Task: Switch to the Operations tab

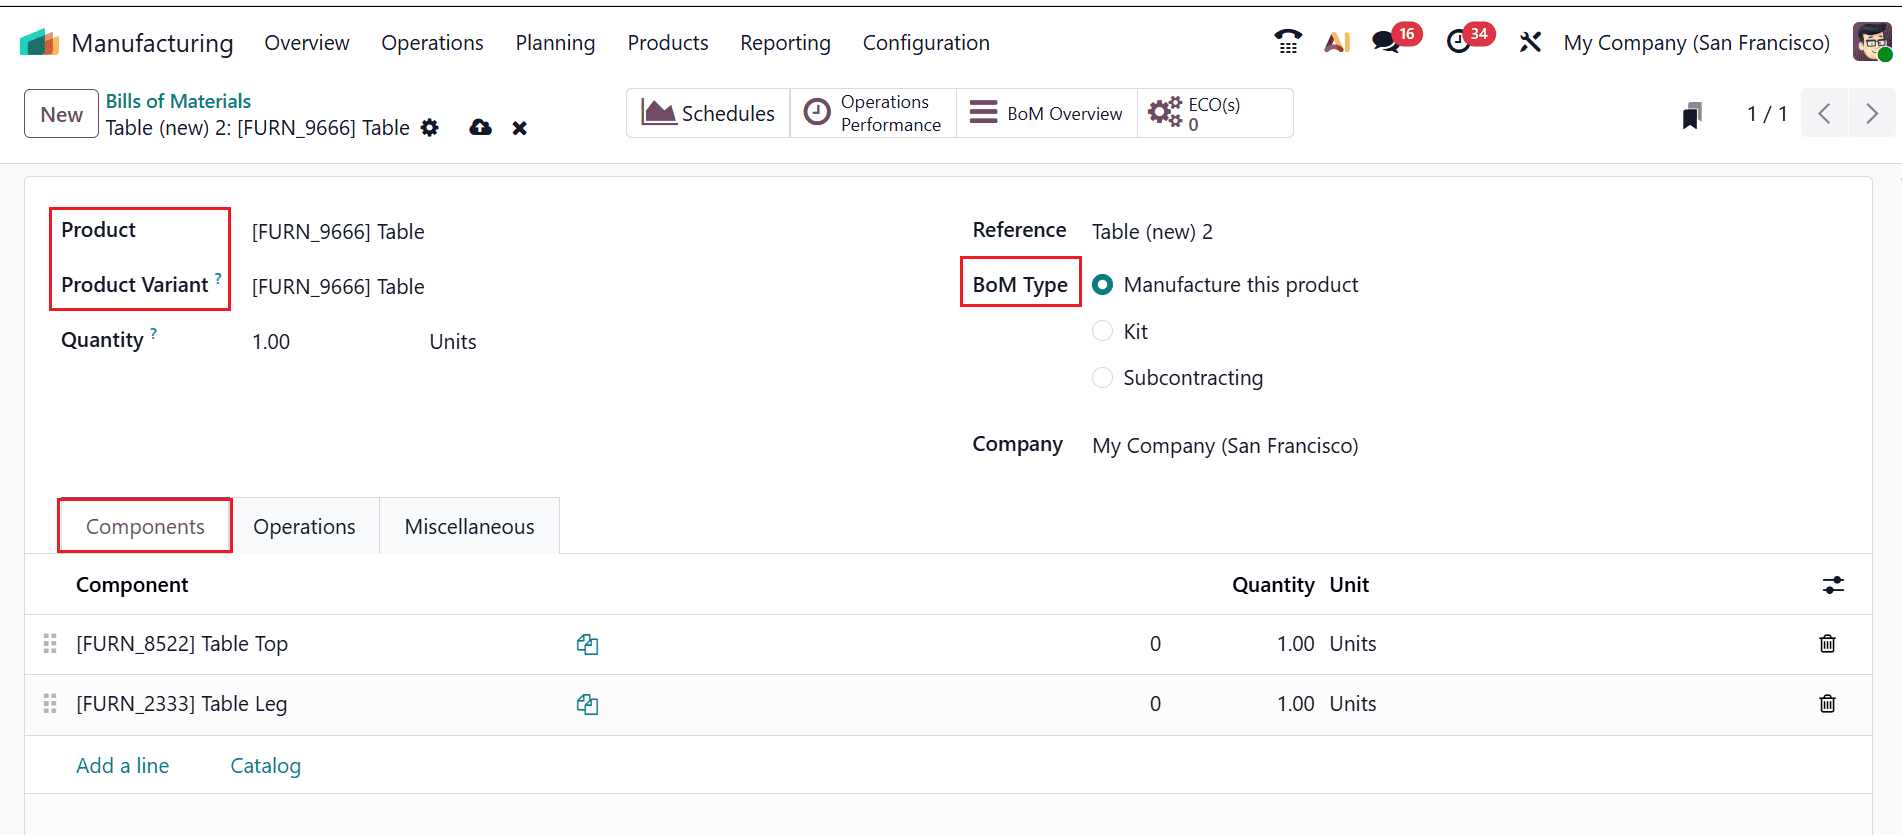Action: [x=304, y=526]
